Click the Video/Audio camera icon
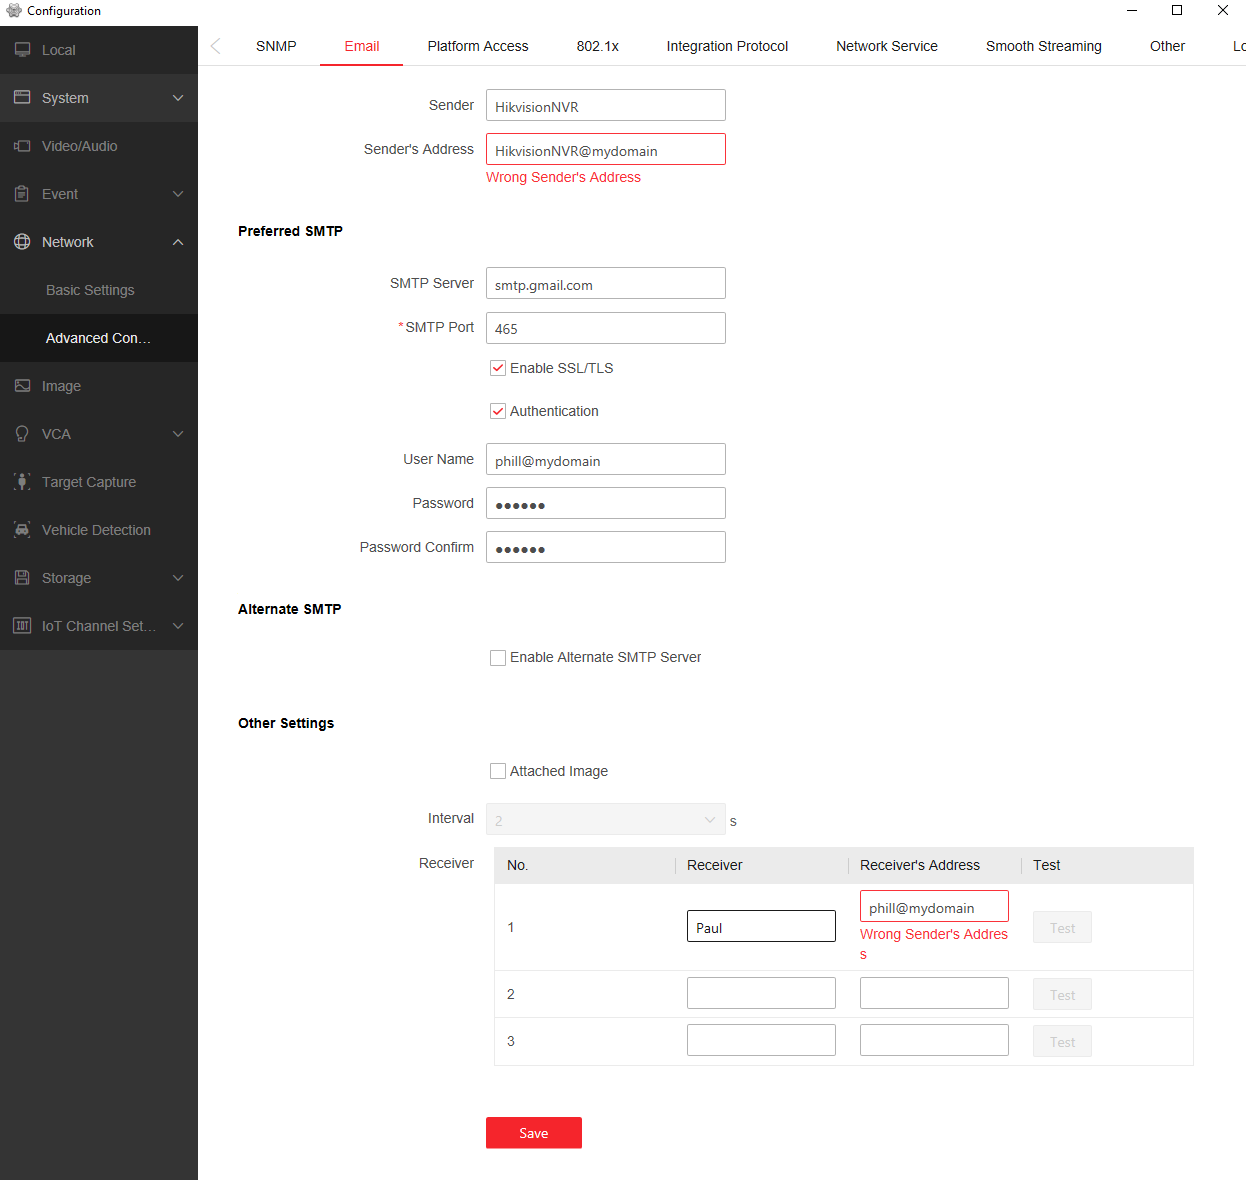Viewport: 1246px width, 1180px height. (22, 146)
